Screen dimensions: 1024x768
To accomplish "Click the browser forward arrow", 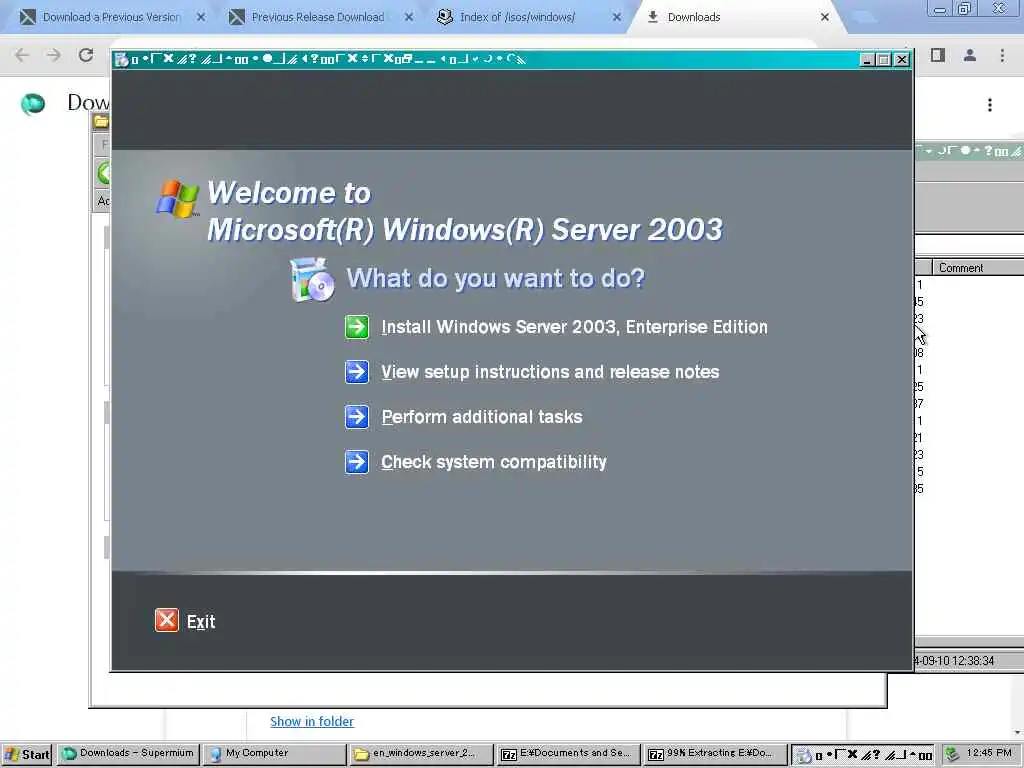I will 54,56.
